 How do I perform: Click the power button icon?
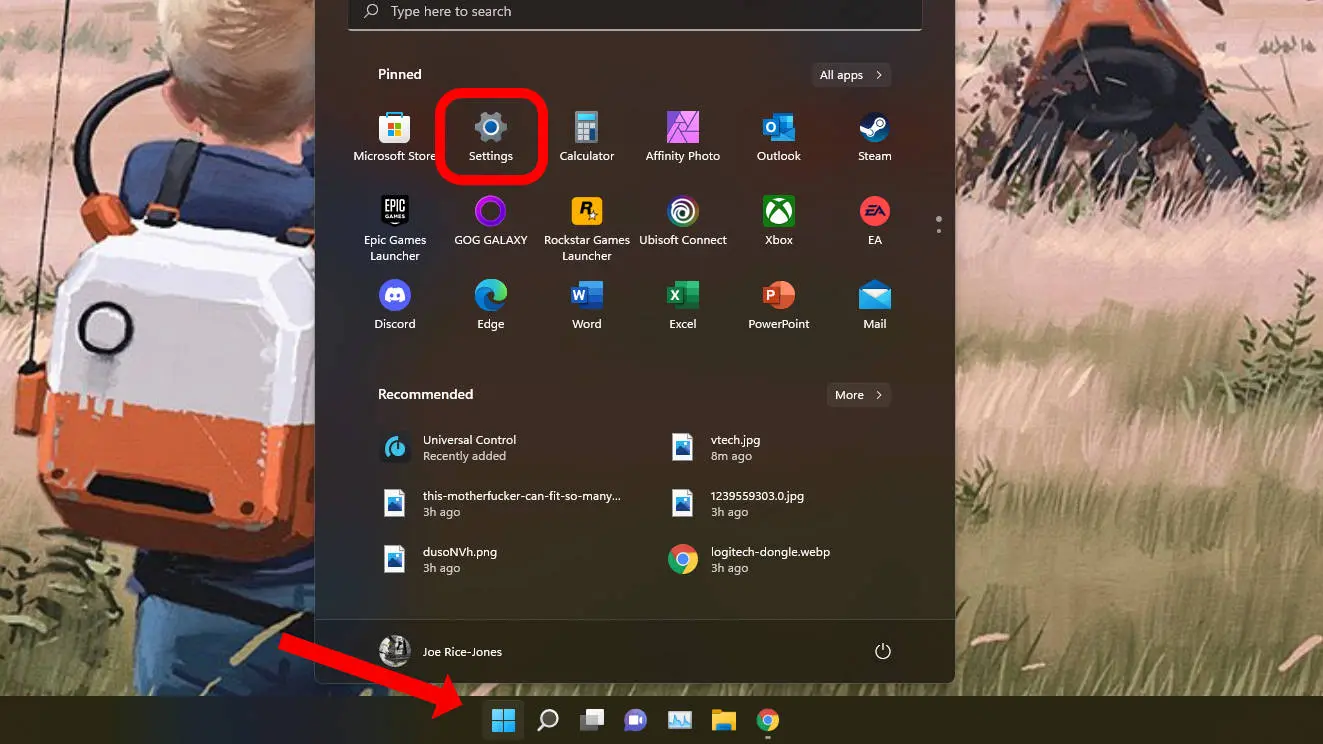tap(882, 651)
